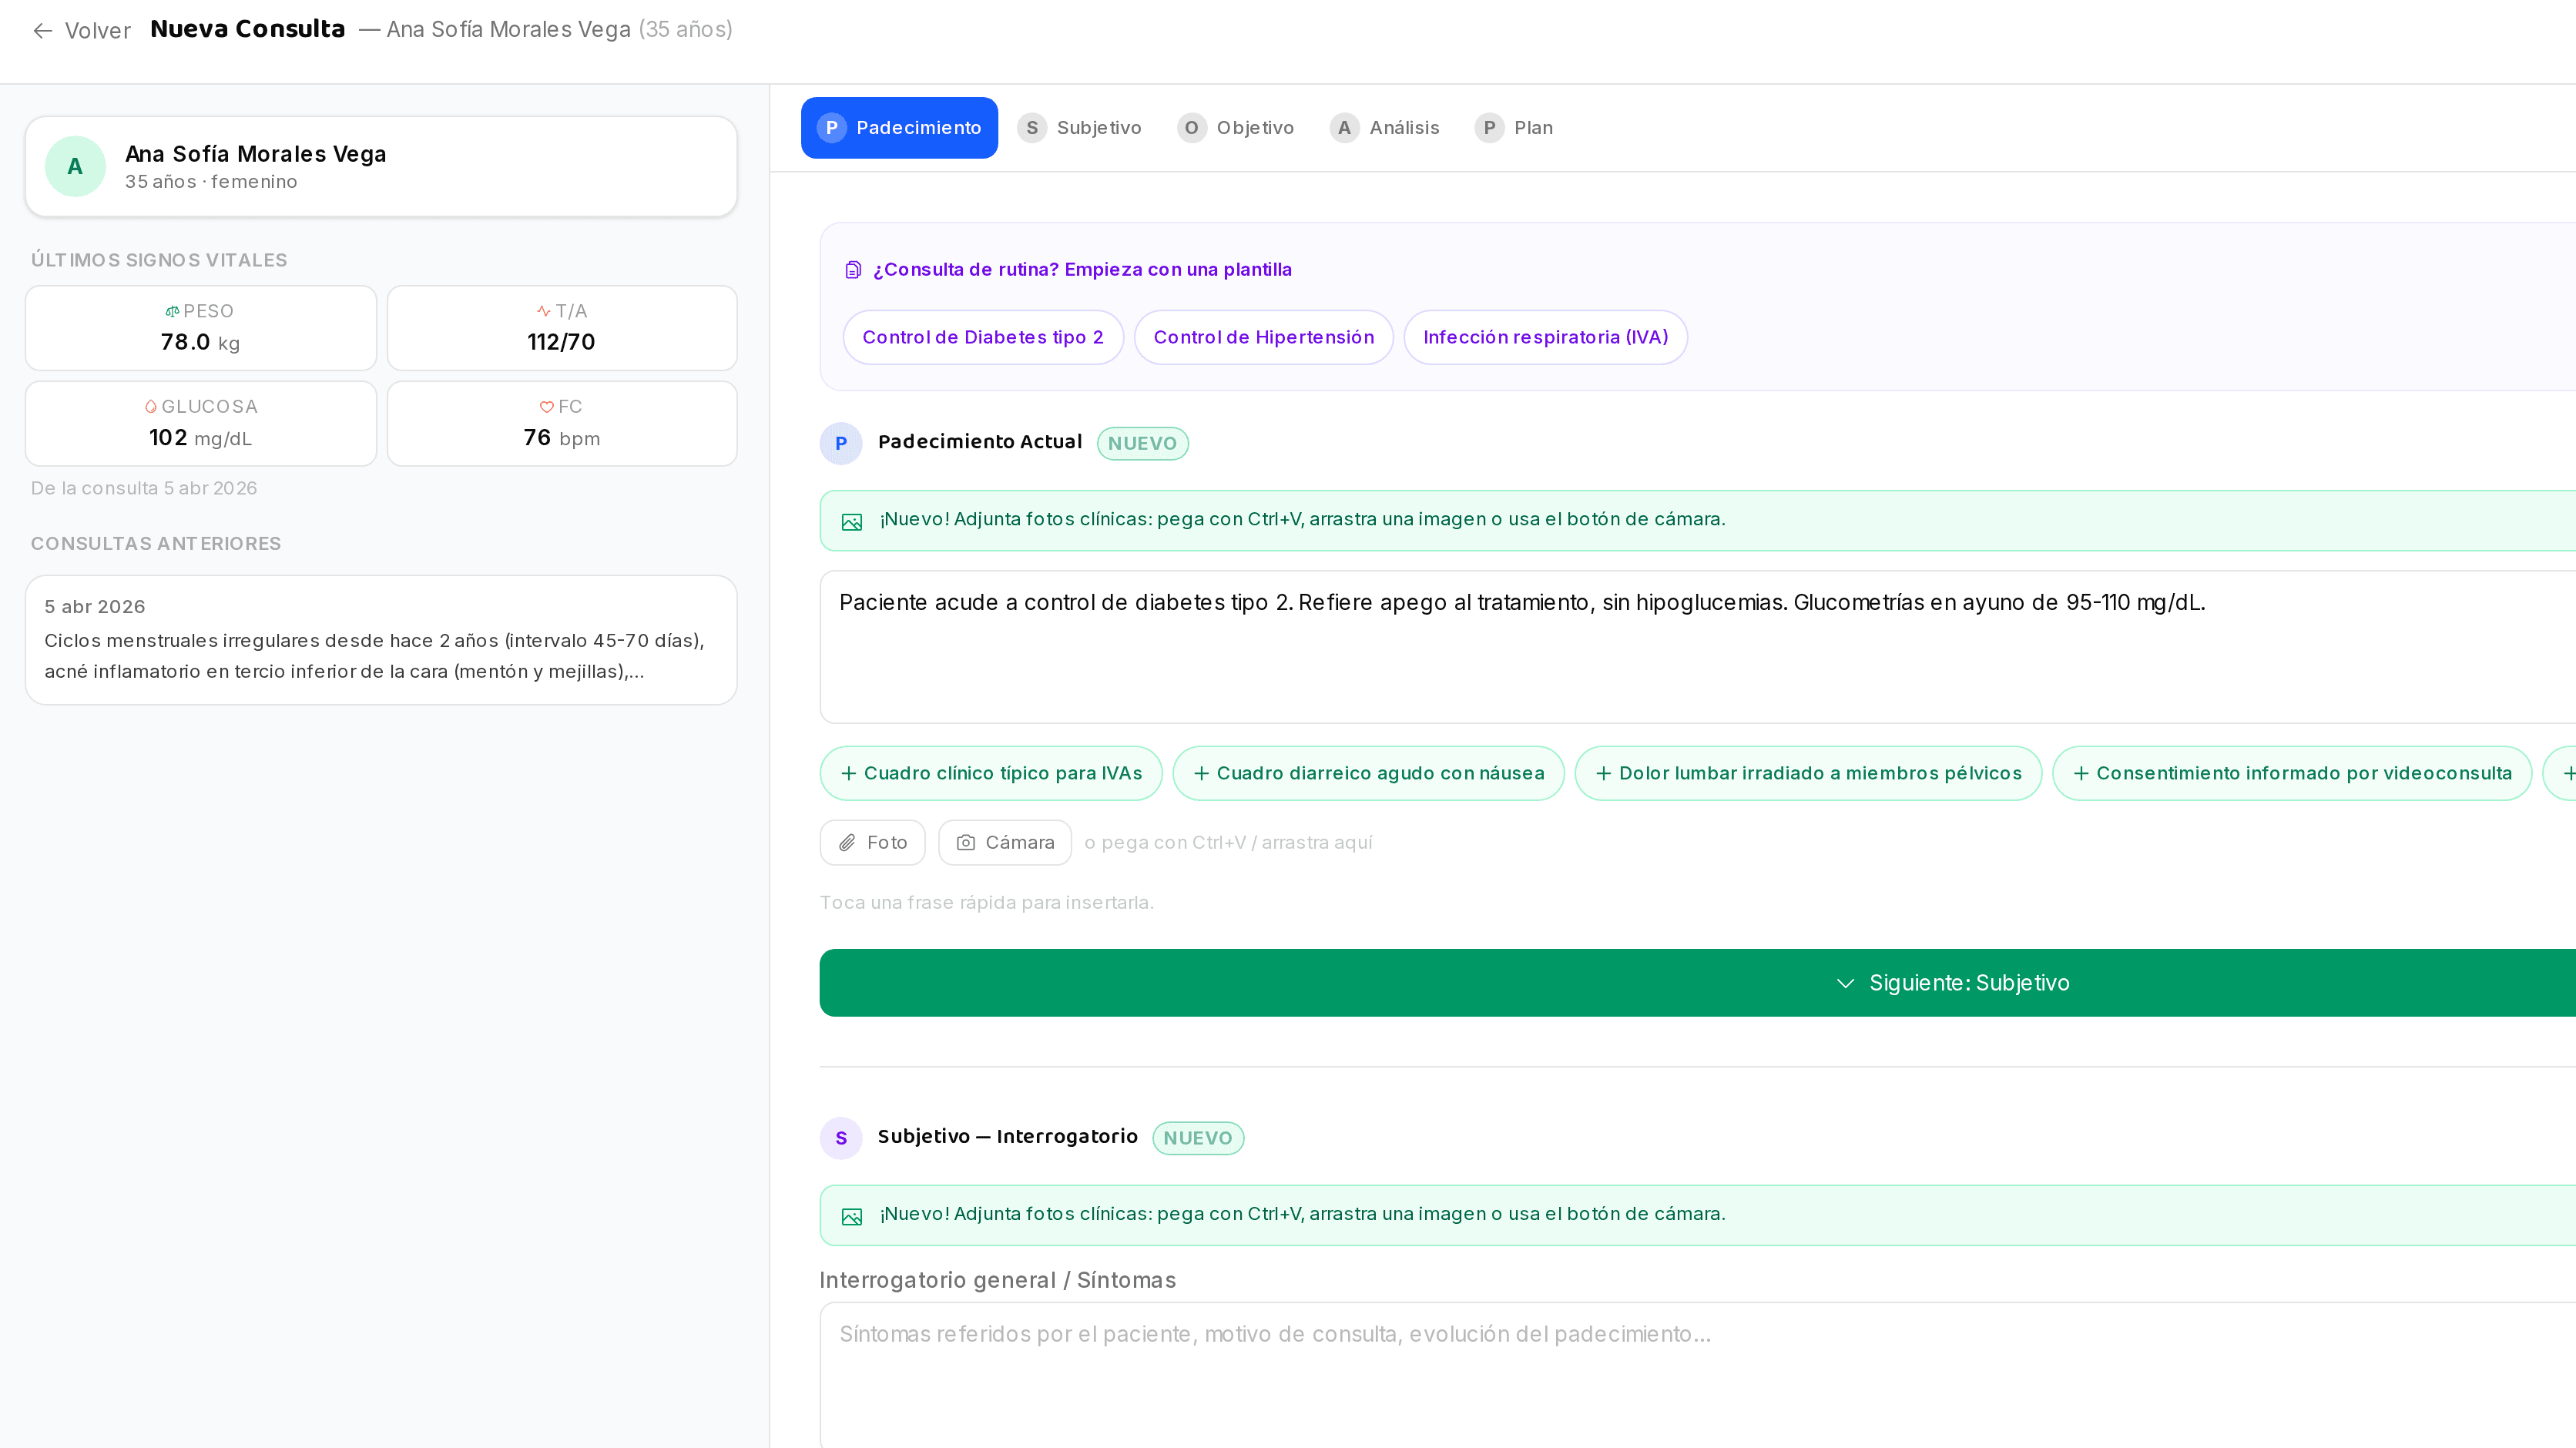Open the patient avatar with letter A
The height and width of the screenshot is (1448, 2576).
75,166
